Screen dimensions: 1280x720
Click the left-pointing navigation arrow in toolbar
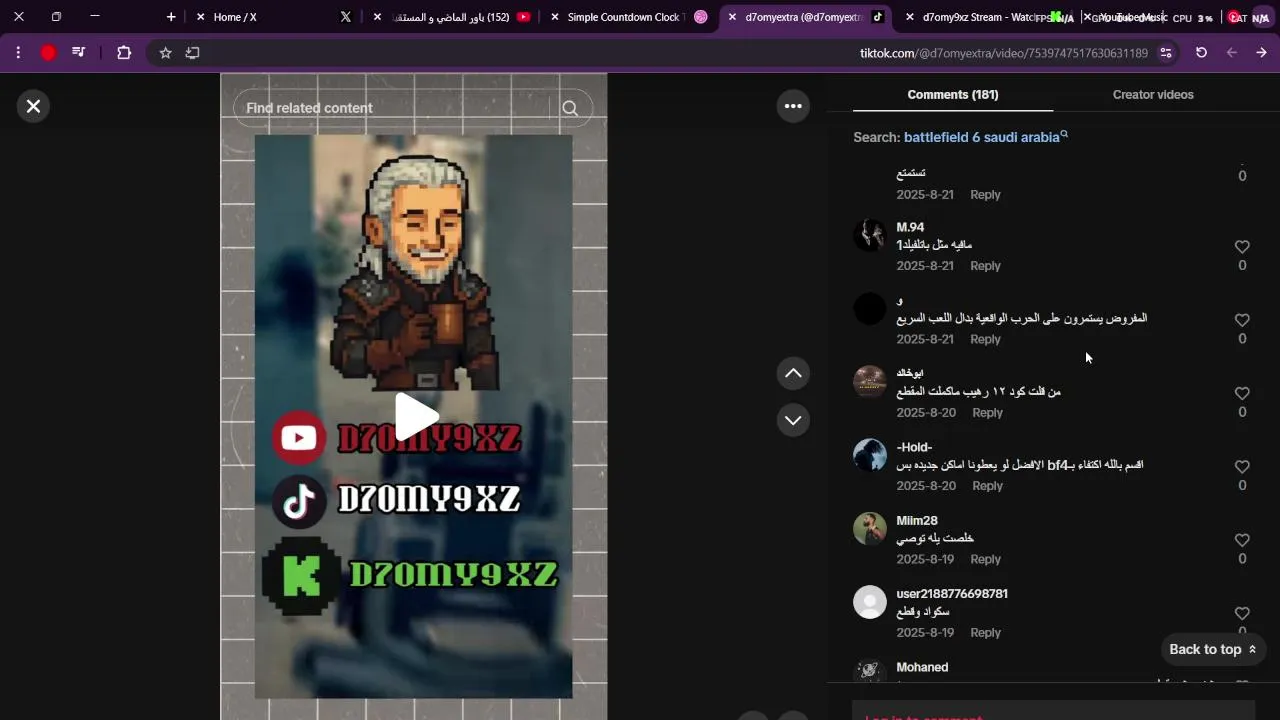1231,53
